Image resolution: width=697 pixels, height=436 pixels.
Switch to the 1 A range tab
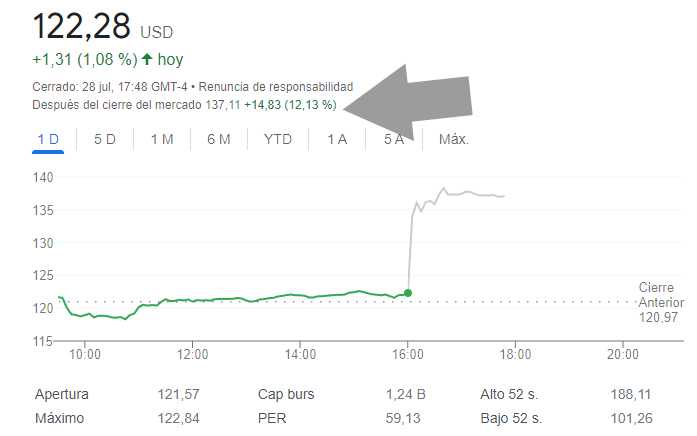point(337,139)
